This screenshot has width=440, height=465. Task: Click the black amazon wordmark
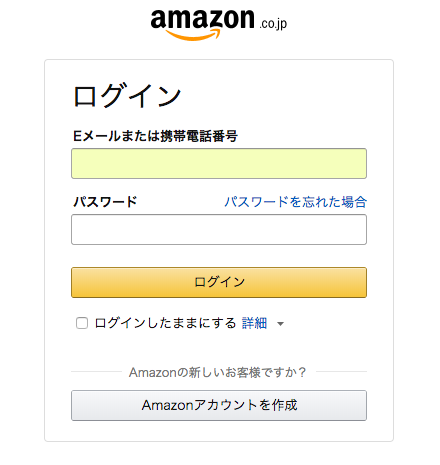point(202,19)
